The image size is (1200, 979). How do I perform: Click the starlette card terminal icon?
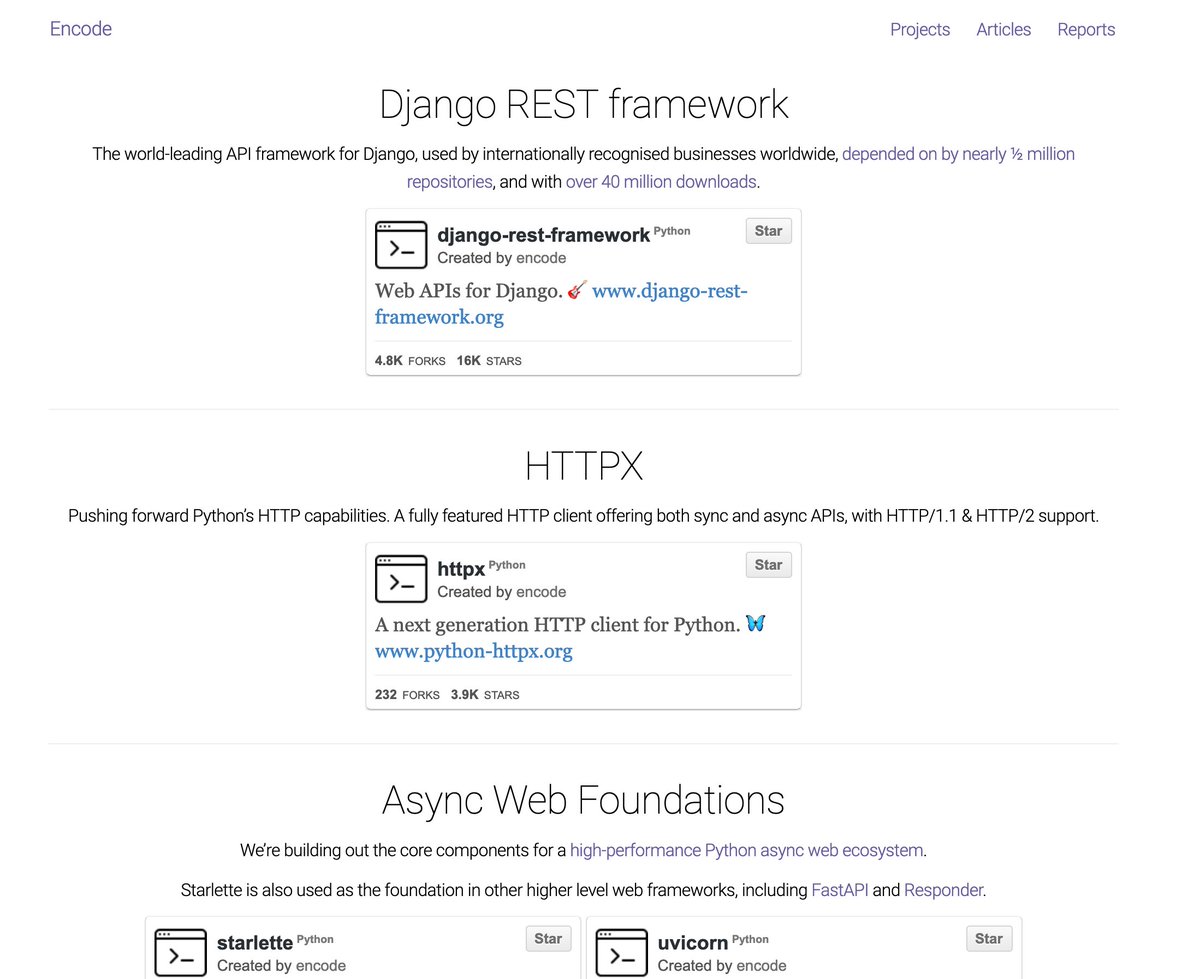coord(181,953)
